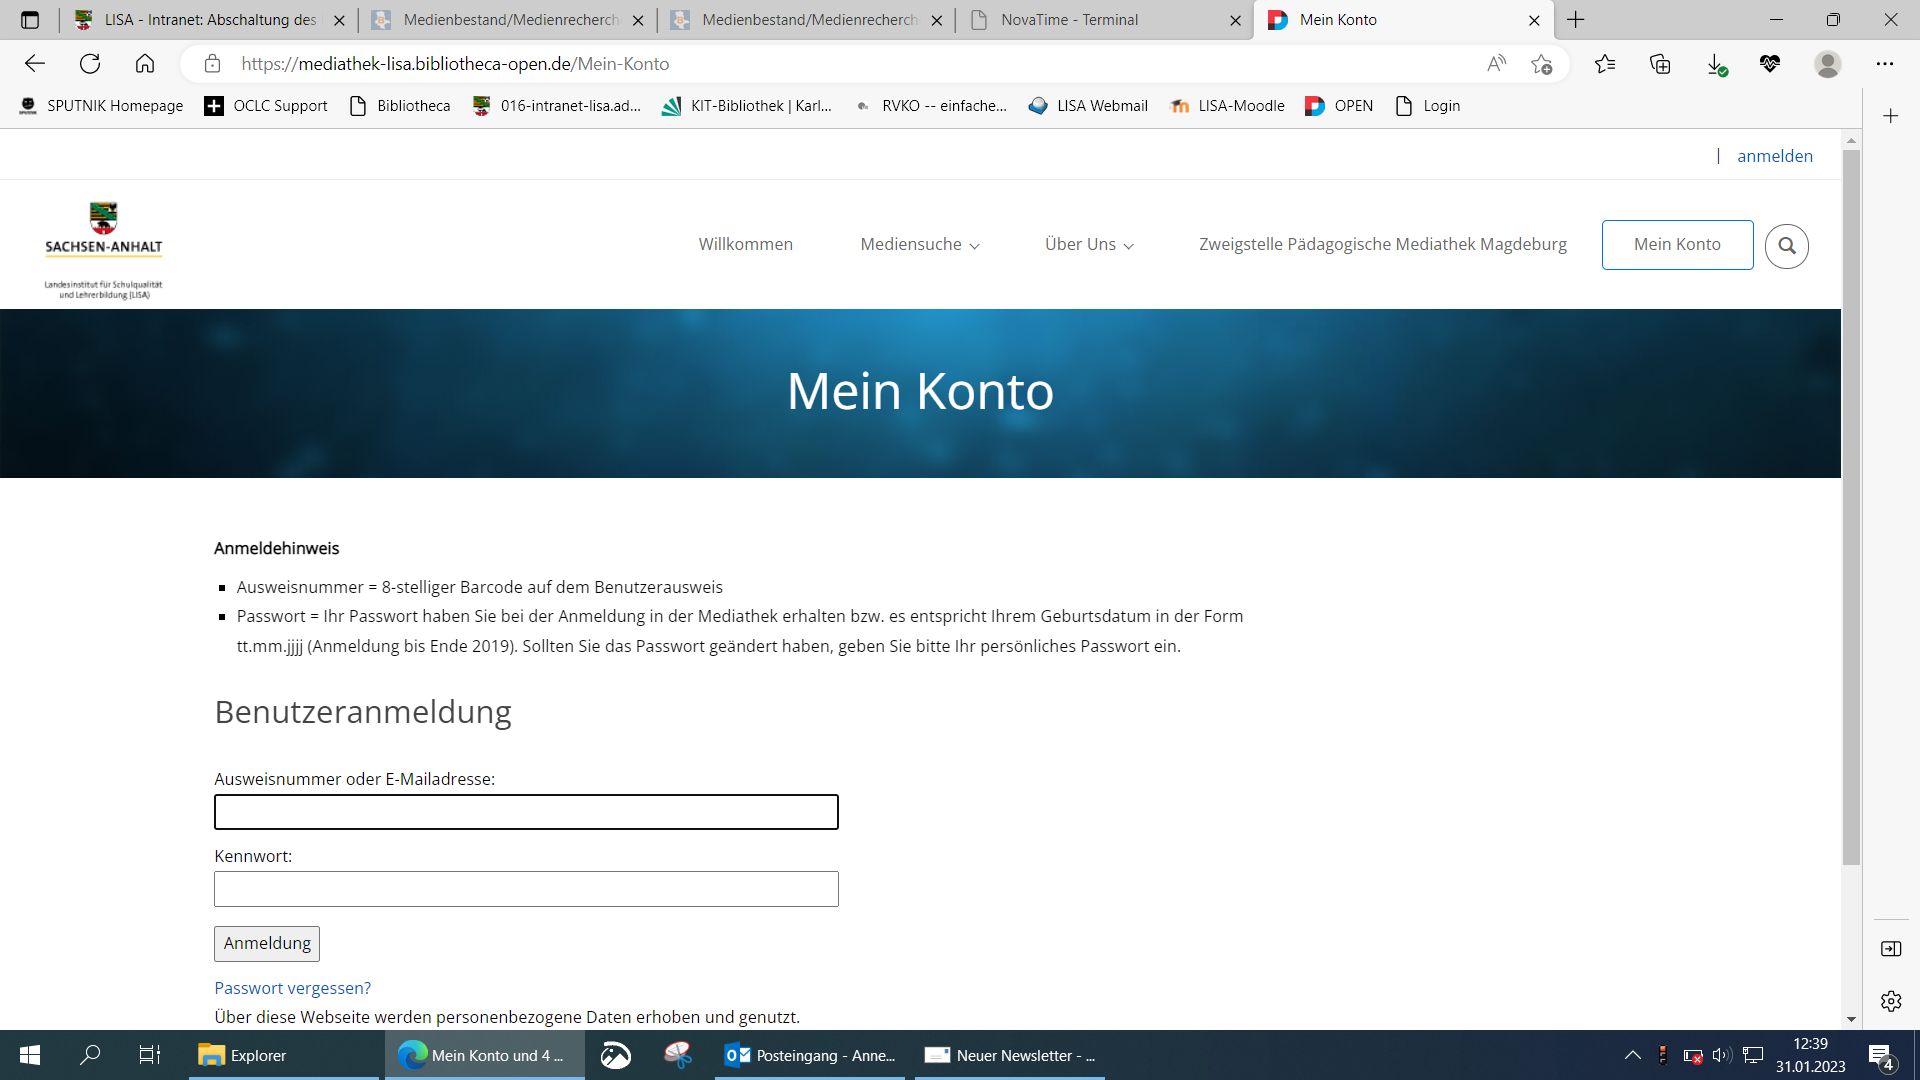
Task: Reload the current page
Action: [90, 64]
